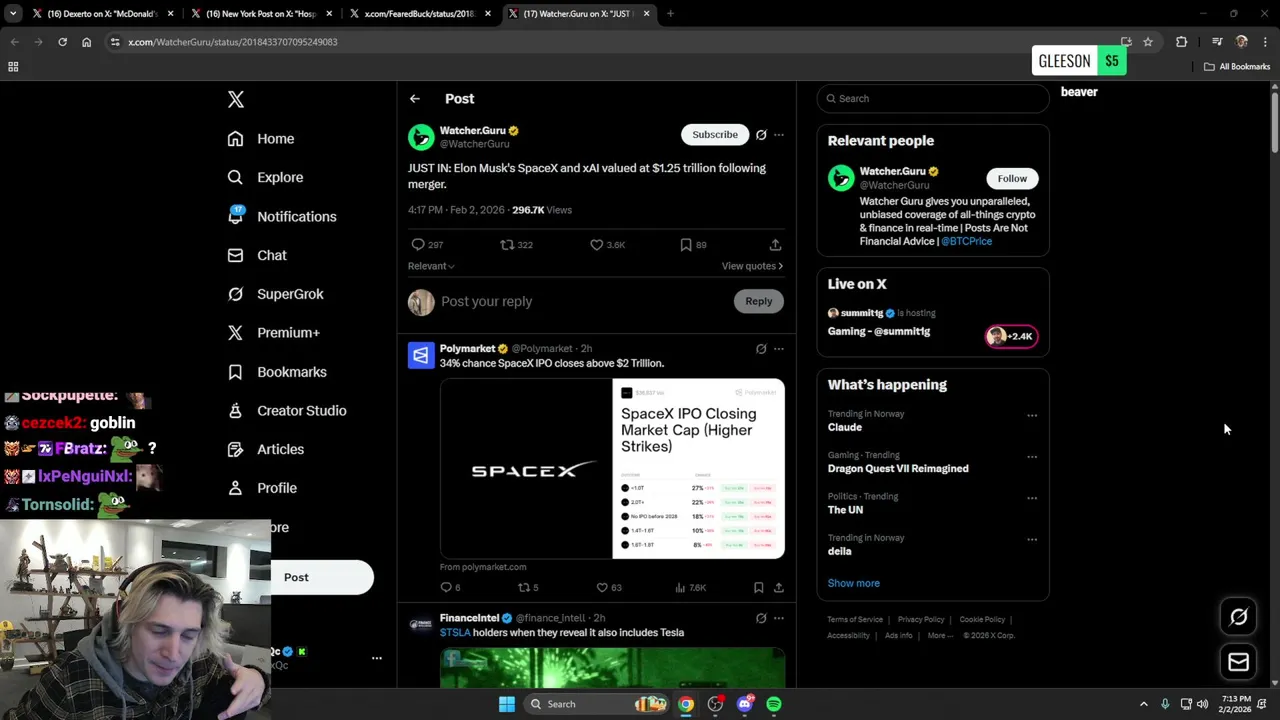The height and width of the screenshot is (720, 1280).
Task: Join the summit1g Gaming live space
Action: [933, 322]
